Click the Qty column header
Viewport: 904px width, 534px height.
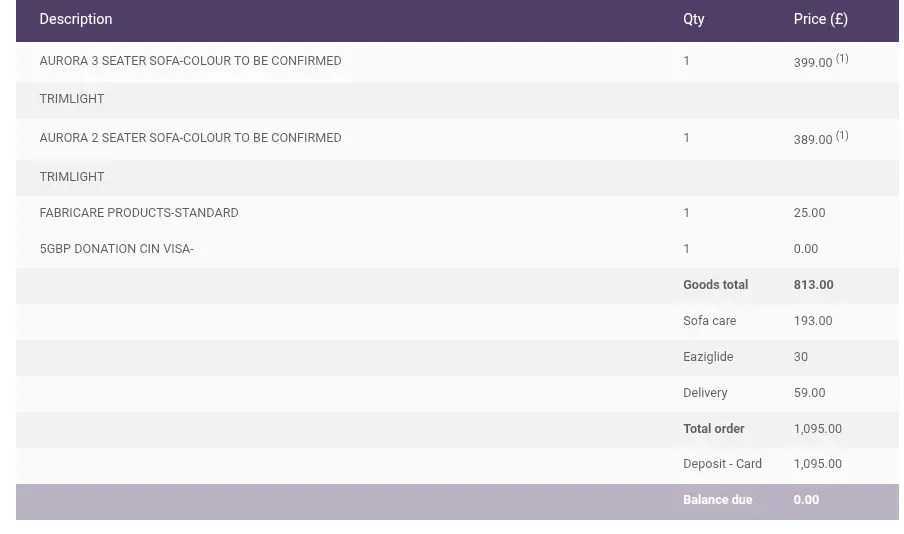[x=693, y=19]
